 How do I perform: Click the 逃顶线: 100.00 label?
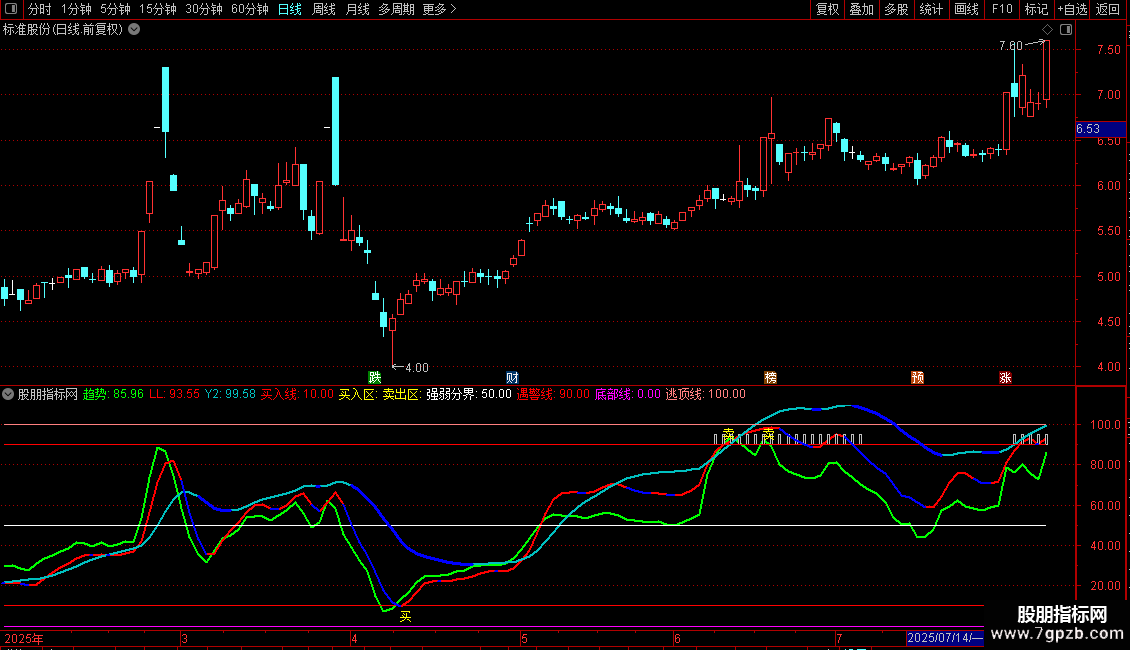coord(706,394)
